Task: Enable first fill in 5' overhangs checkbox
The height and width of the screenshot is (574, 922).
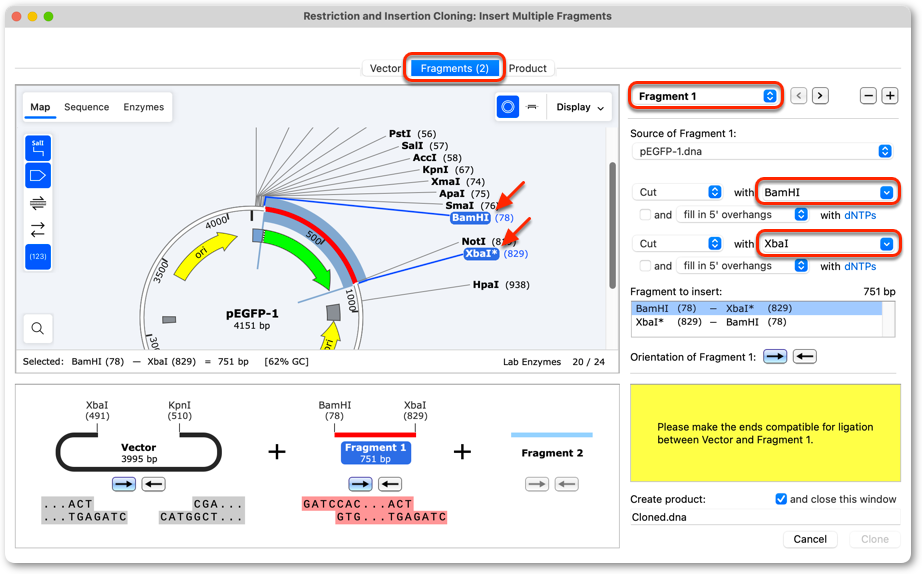Action: (x=645, y=215)
